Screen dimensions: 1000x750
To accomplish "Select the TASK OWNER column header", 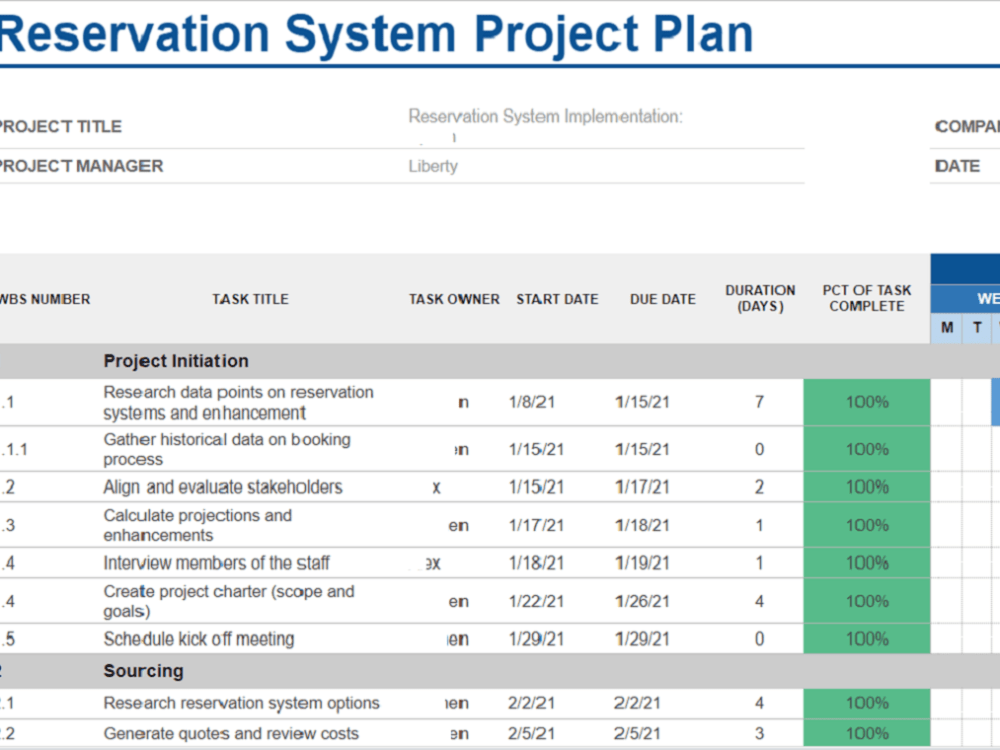I will coord(453,299).
